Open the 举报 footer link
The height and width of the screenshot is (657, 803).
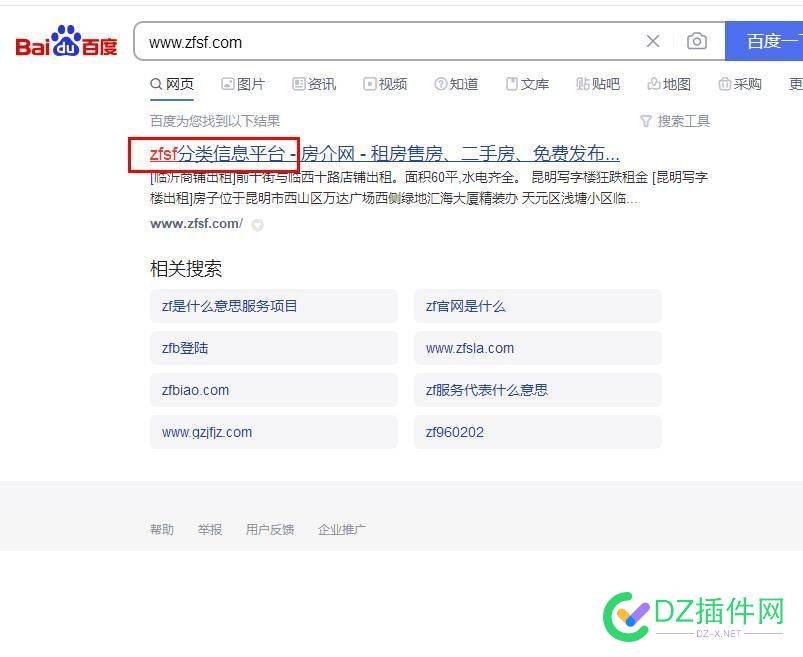pos(210,529)
